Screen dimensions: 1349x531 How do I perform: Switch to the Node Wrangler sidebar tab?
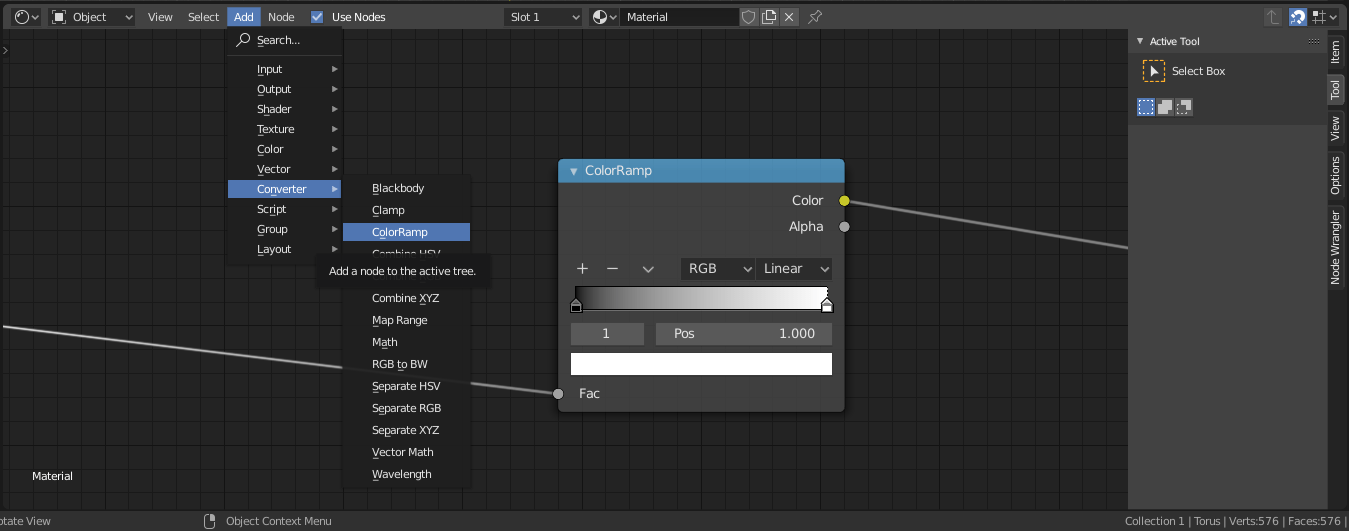pos(1336,247)
